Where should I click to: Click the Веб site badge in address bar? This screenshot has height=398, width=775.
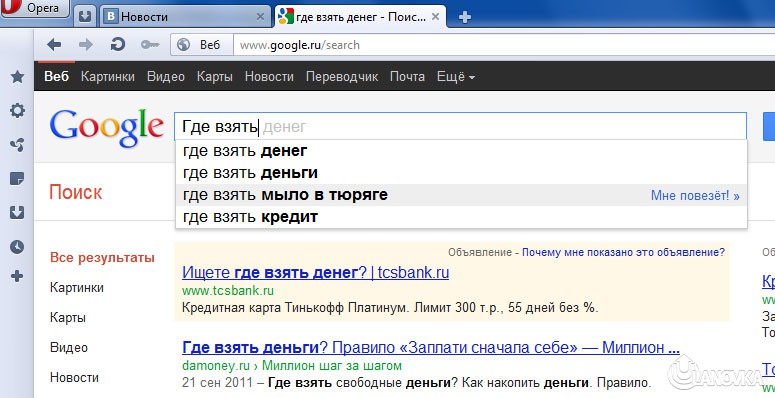(x=202, y=45)
